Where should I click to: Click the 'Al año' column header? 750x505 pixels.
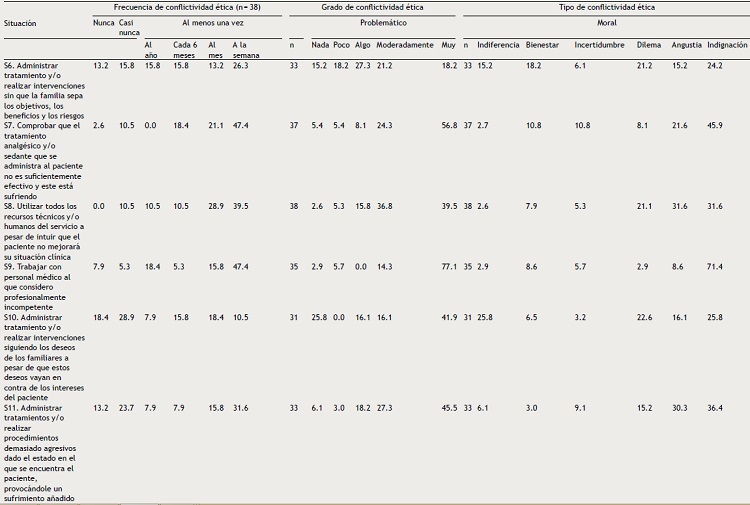click(151, 50)
